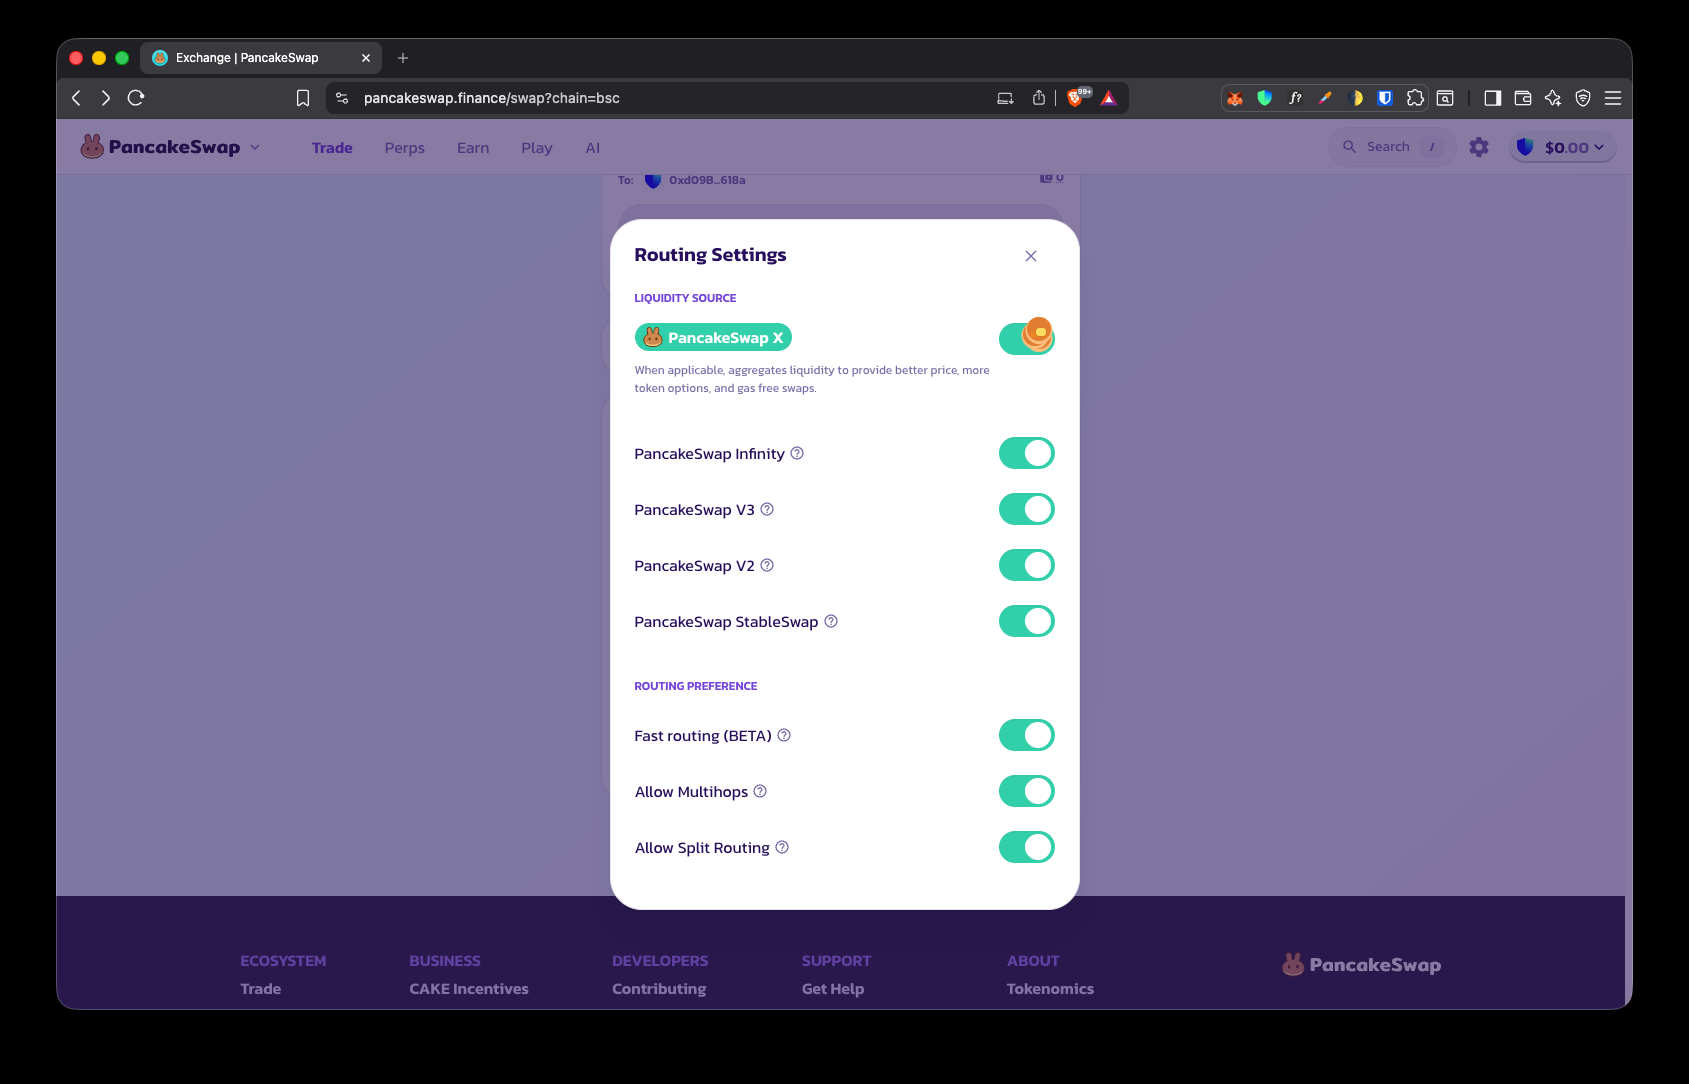Disable Fast routing (BETA) toggle
The height and width of the screenshot is (1084, 1689).
click(x=1027, y=735)
